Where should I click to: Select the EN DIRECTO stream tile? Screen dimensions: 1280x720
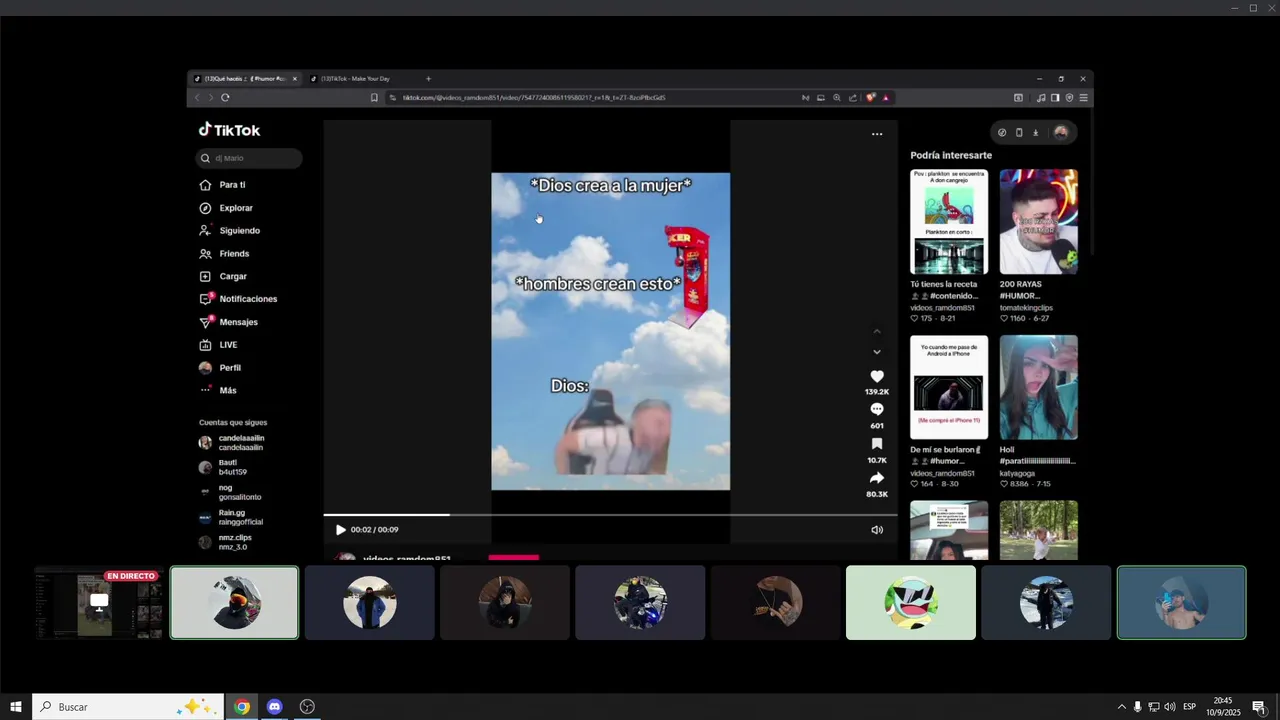pos(99,603)
